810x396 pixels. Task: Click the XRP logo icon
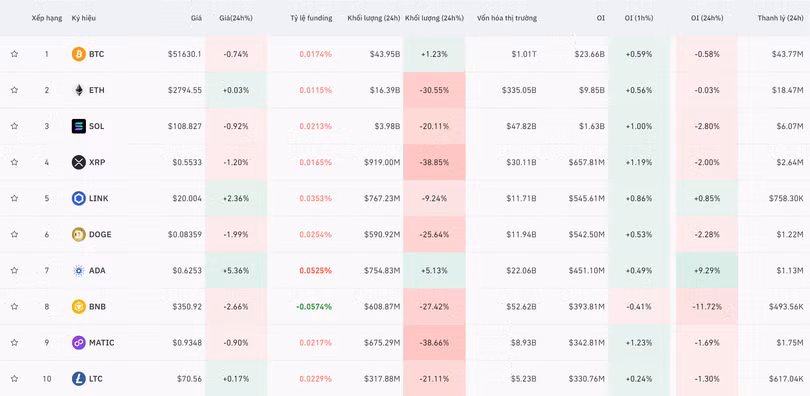coord(79,162)
